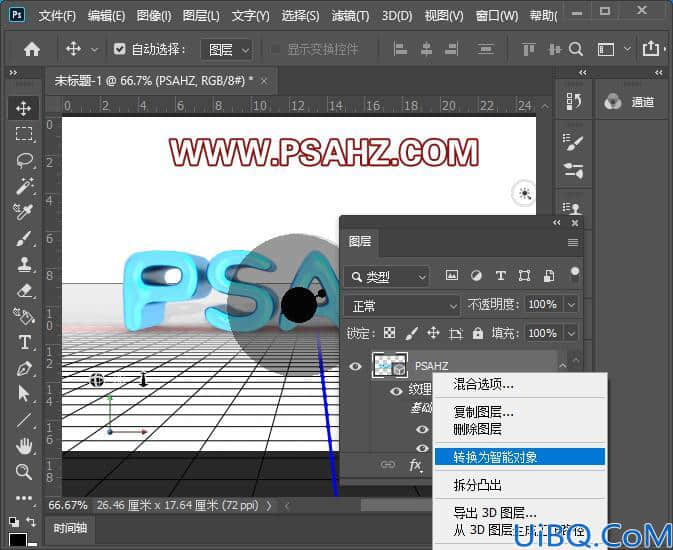Open the search magnifier in options bar
Screen dimensions: 673x550
pyautogui.click(x=576, y=49)
